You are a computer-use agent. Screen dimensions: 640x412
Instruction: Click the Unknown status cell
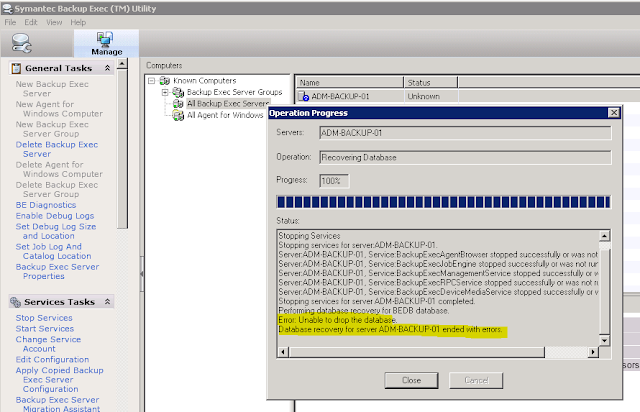431,96
